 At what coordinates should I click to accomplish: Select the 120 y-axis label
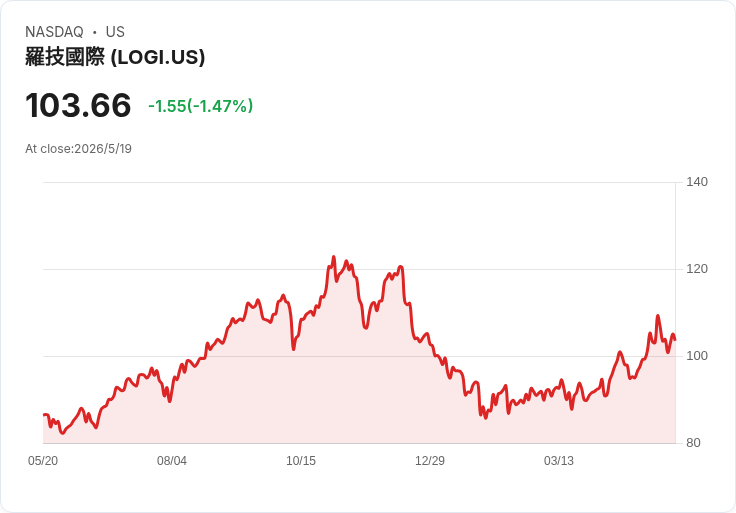697,269
